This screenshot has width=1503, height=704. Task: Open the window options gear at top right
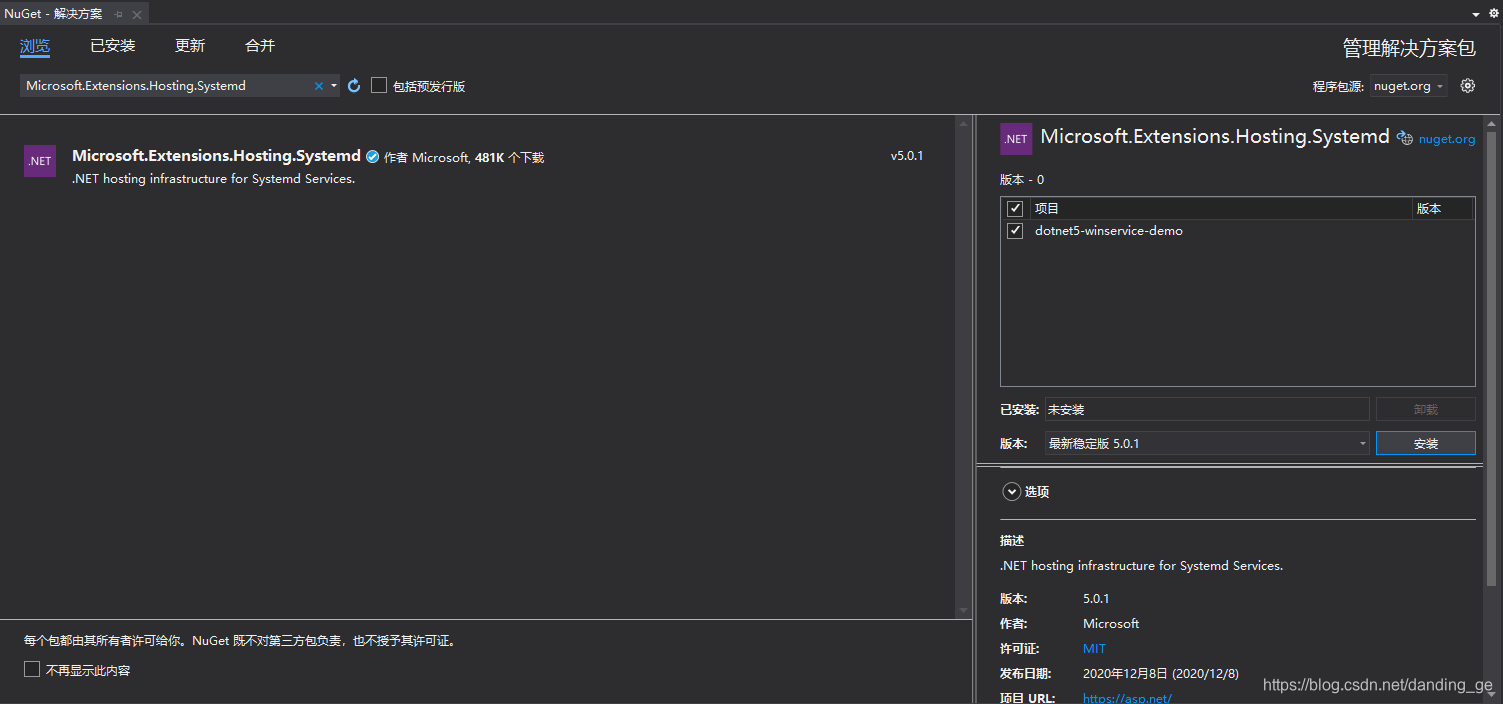[1494, 14]
